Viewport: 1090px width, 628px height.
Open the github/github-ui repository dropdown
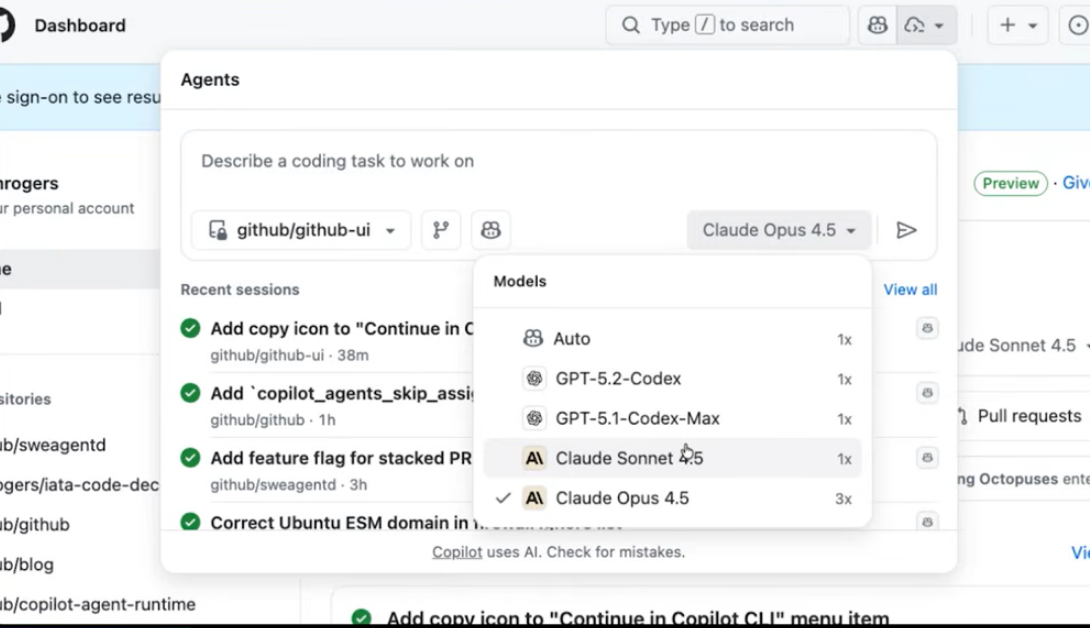tap(300, 230)
